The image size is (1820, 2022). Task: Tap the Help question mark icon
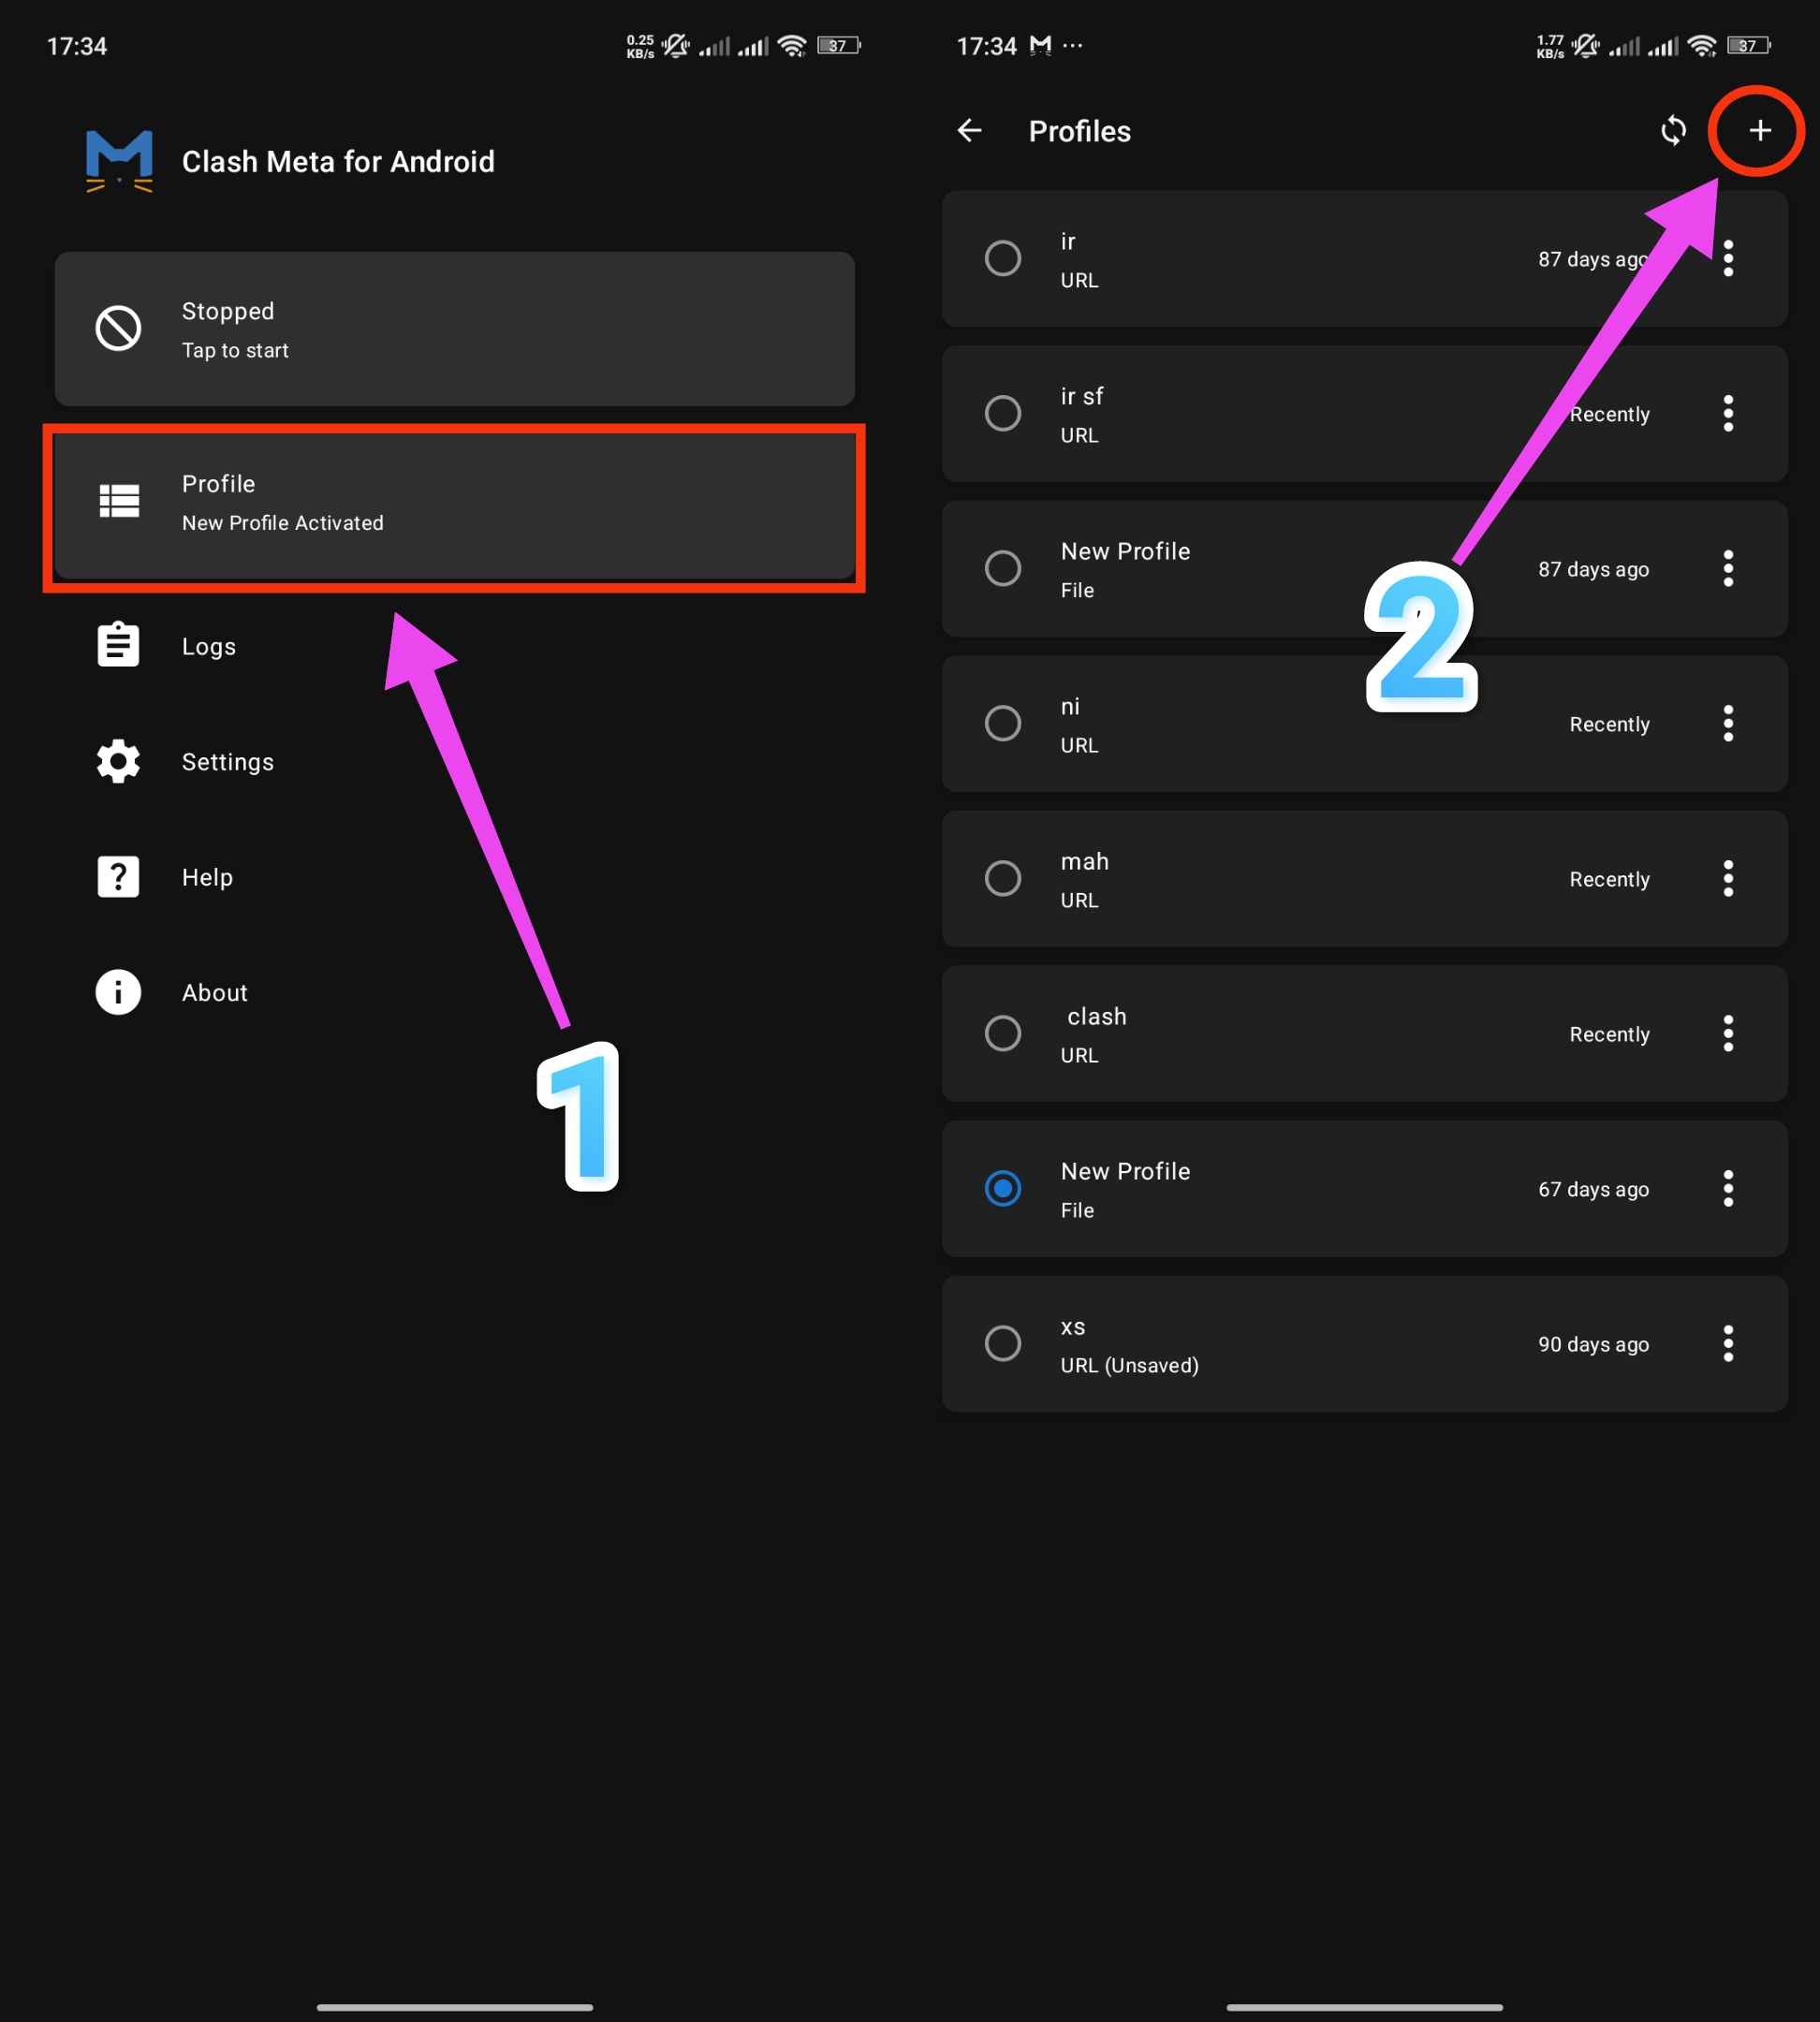click(118, 877)
